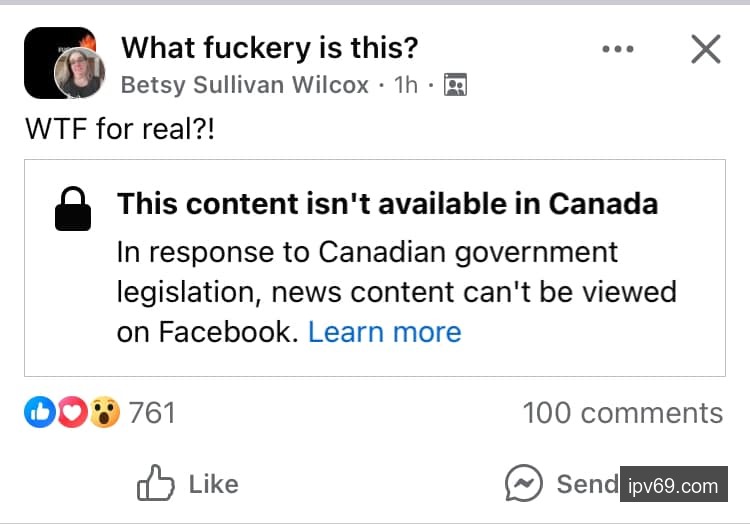The width and height of the screenshot is (750, 524).
Task: Open the Learn more link
Action: (x=384, y=332)
